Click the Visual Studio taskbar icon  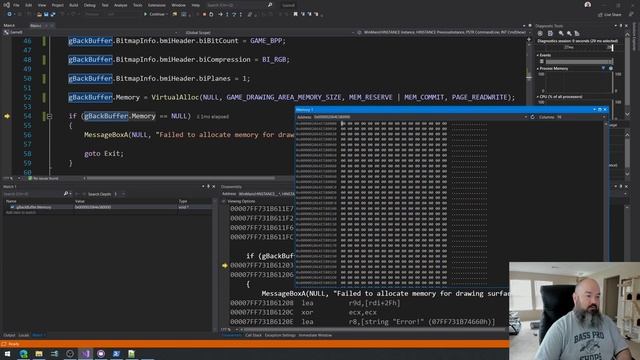click(x=85, y=353)
